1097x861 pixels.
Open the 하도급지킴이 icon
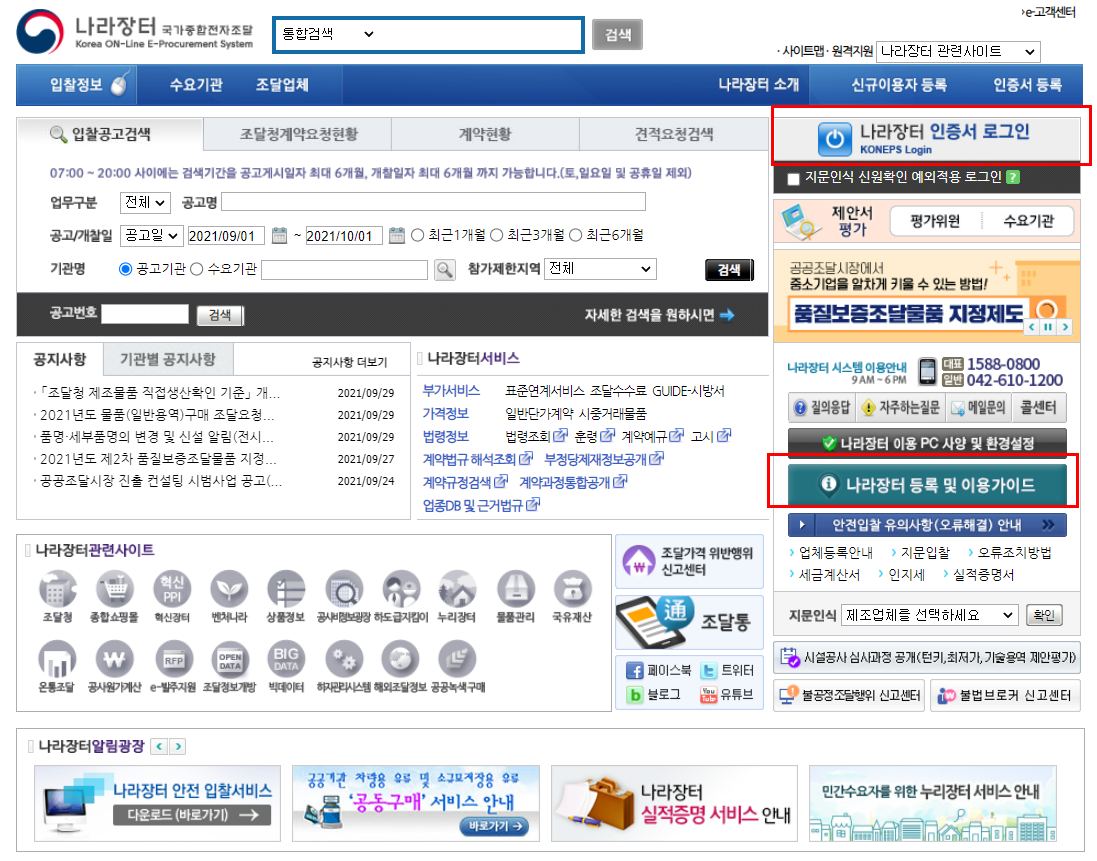(x=402, y=590)
